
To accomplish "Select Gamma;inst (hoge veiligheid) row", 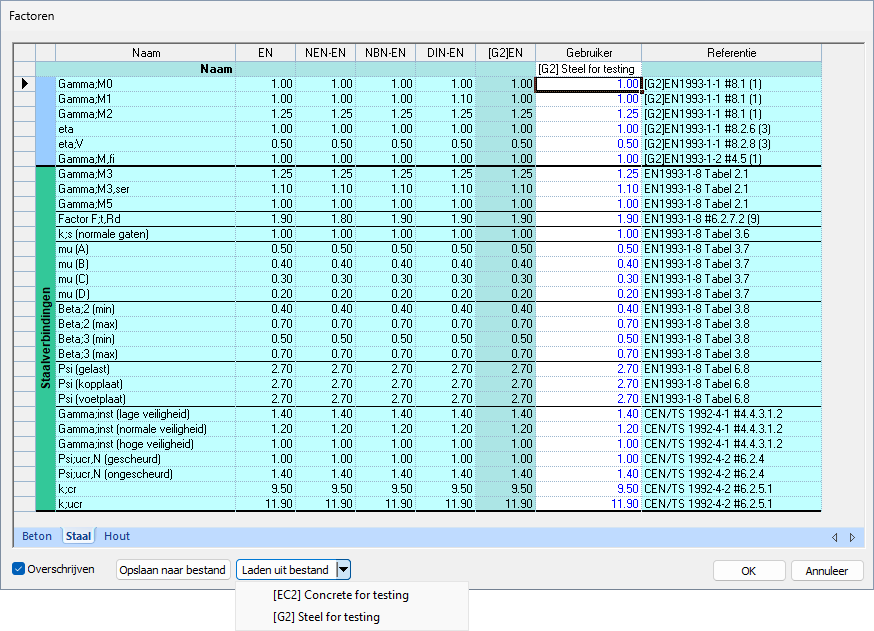I will tap(126, 444).
